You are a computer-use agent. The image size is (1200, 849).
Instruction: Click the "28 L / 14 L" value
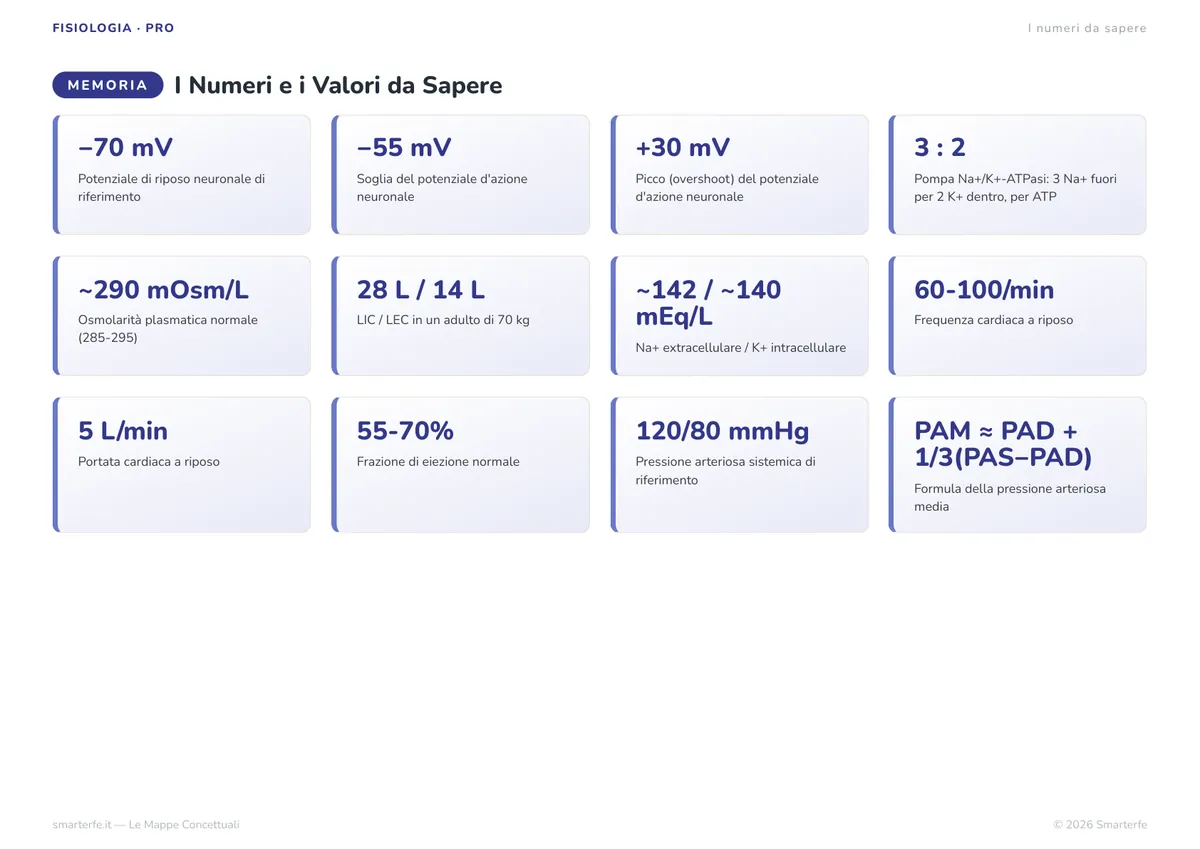pyautogui.click(x=421, y=290)
